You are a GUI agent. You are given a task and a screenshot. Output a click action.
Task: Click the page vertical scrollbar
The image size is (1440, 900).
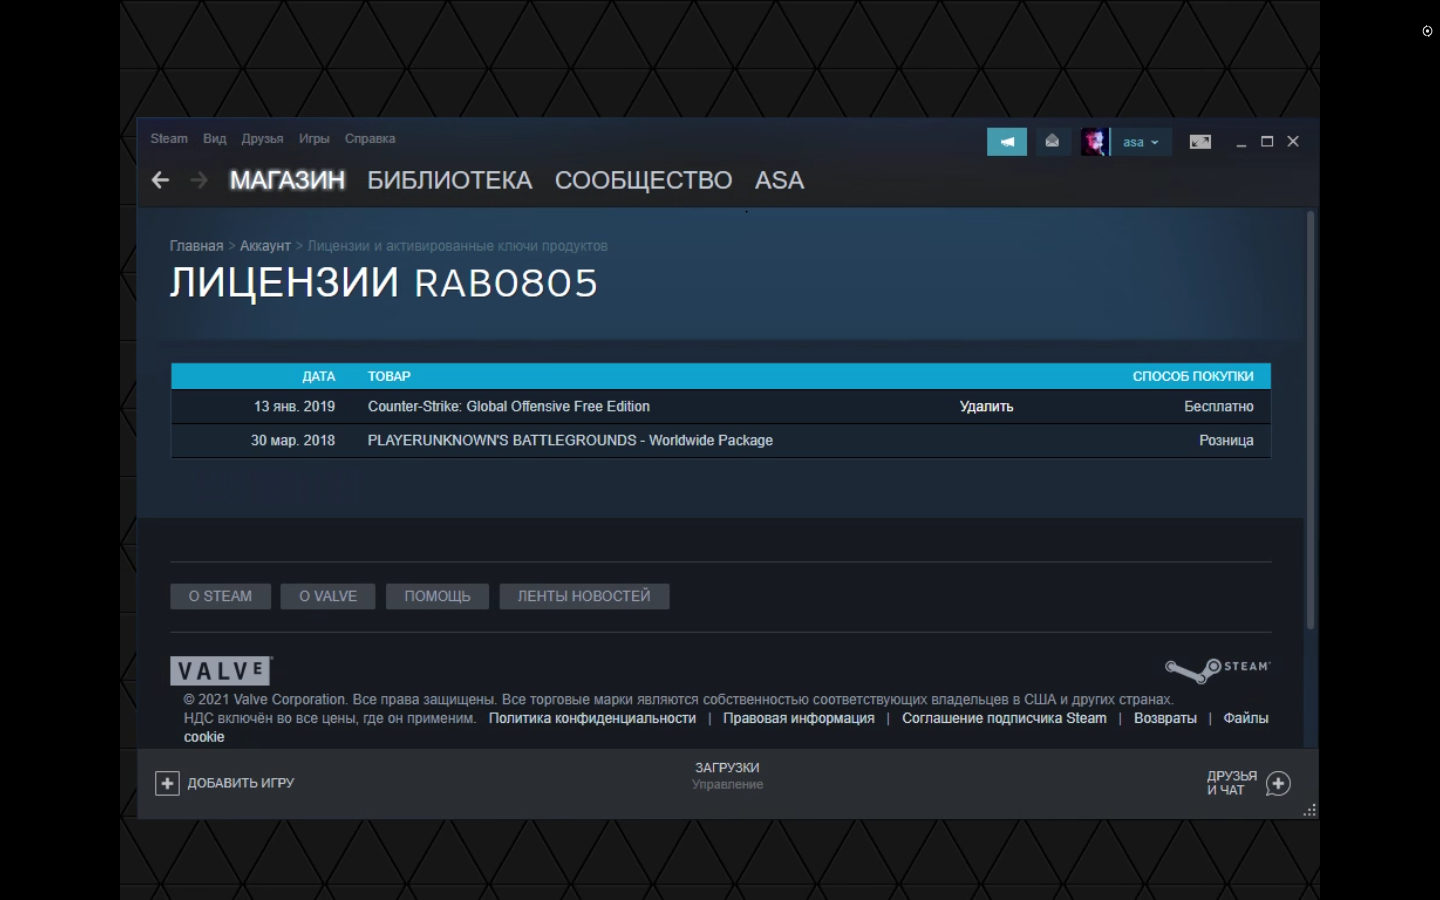pyautogui.click(x=1310, y=420)
